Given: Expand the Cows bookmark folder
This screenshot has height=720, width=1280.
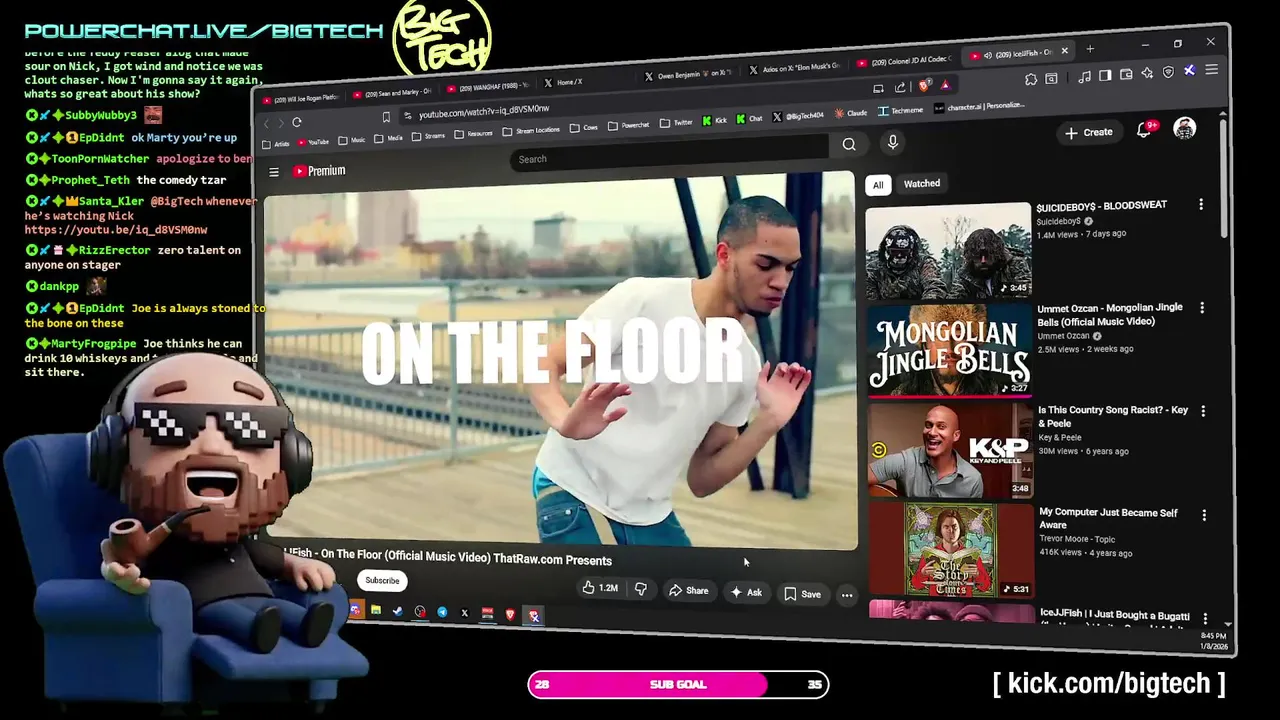Looking at the screenshot, I should [583, 128].
